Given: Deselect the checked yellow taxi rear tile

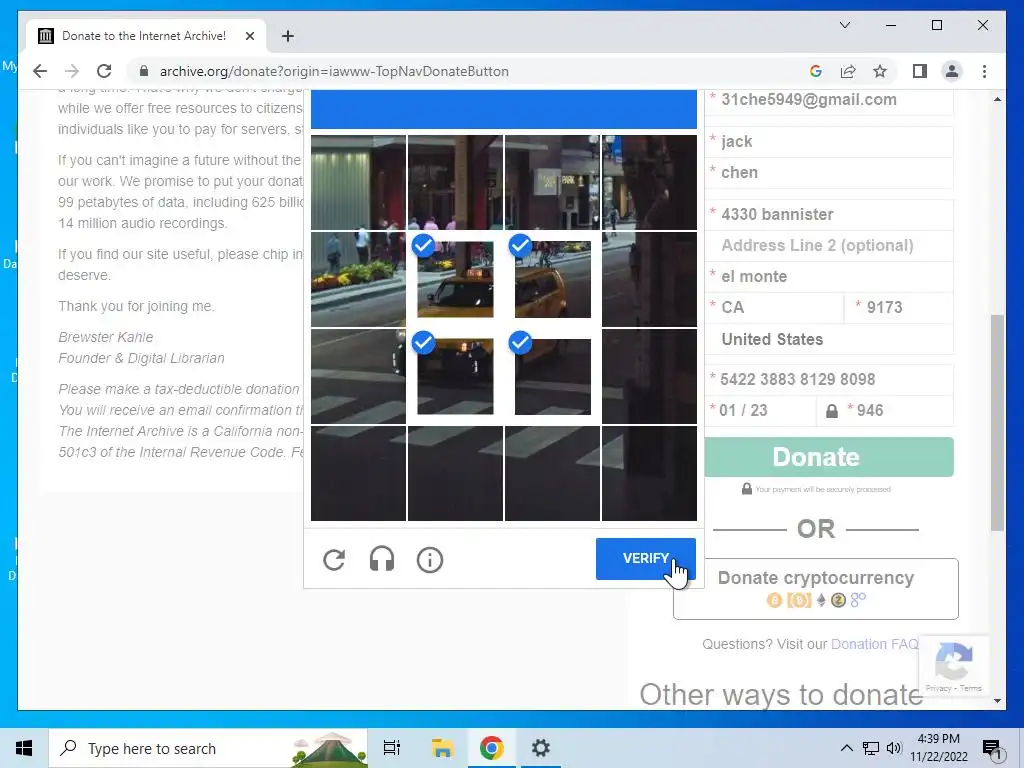Looking at the screenshot, I should coord(552,280).
